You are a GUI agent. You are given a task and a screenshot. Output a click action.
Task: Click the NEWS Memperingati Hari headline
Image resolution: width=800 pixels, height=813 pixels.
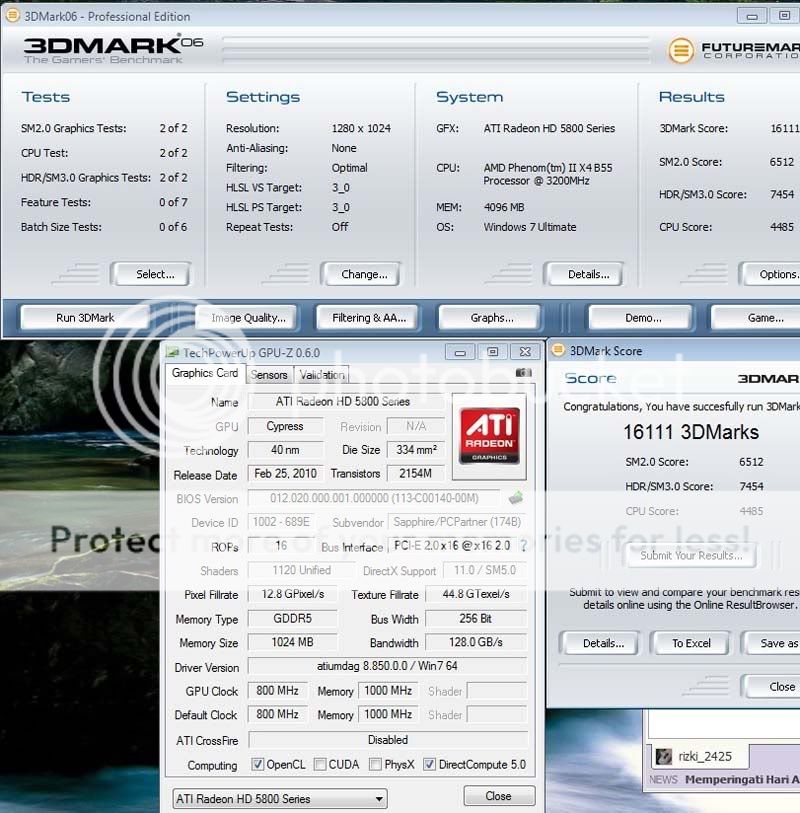[724, 779]
